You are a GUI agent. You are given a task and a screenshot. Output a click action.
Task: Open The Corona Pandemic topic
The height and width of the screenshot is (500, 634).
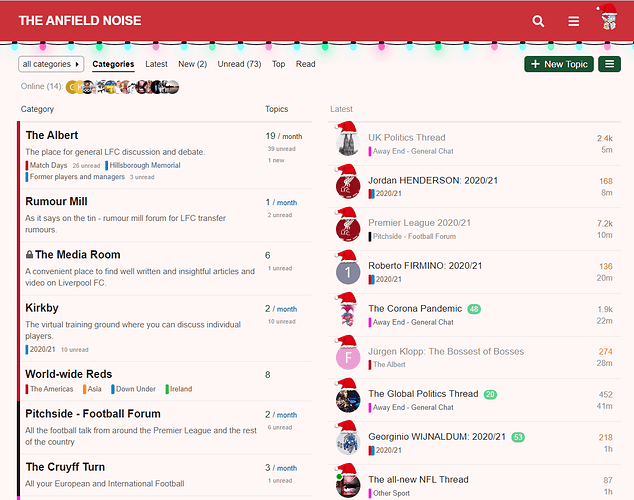tap(415, 309)
